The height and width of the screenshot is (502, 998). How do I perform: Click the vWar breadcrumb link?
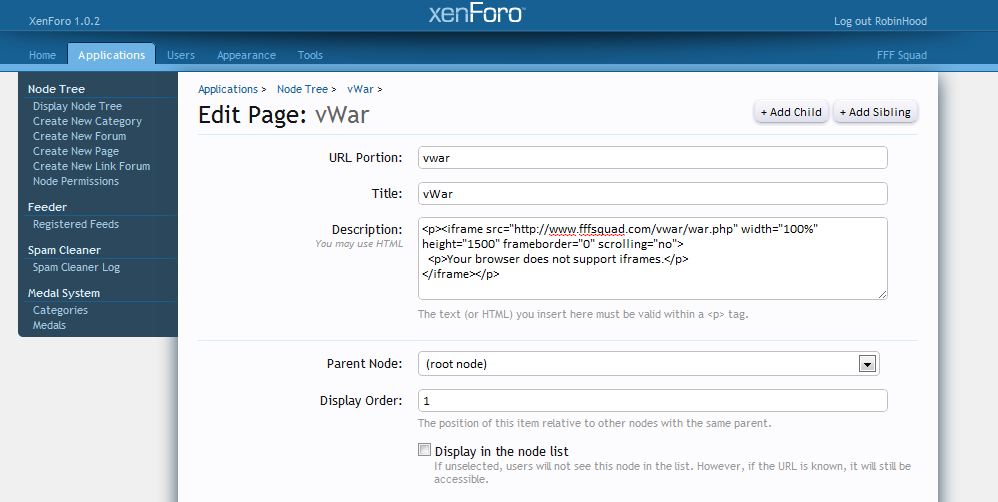pos(360,89)
